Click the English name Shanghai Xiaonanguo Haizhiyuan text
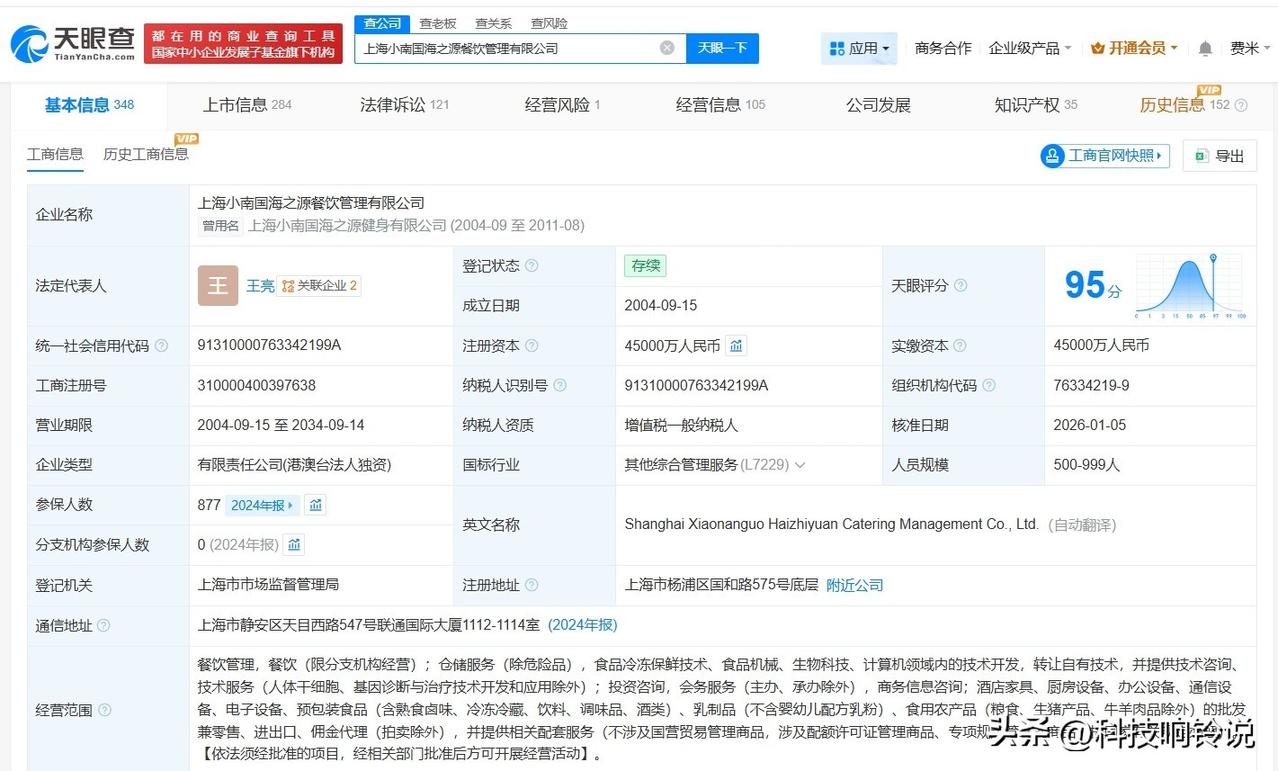The height and width of the screenshot is (771, 1278). click(x=832, y=524)
